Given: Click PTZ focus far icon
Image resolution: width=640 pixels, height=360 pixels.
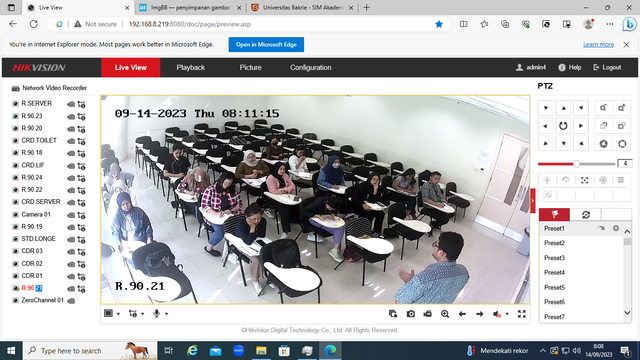Looking at the screenshot, I should point(621,126).
